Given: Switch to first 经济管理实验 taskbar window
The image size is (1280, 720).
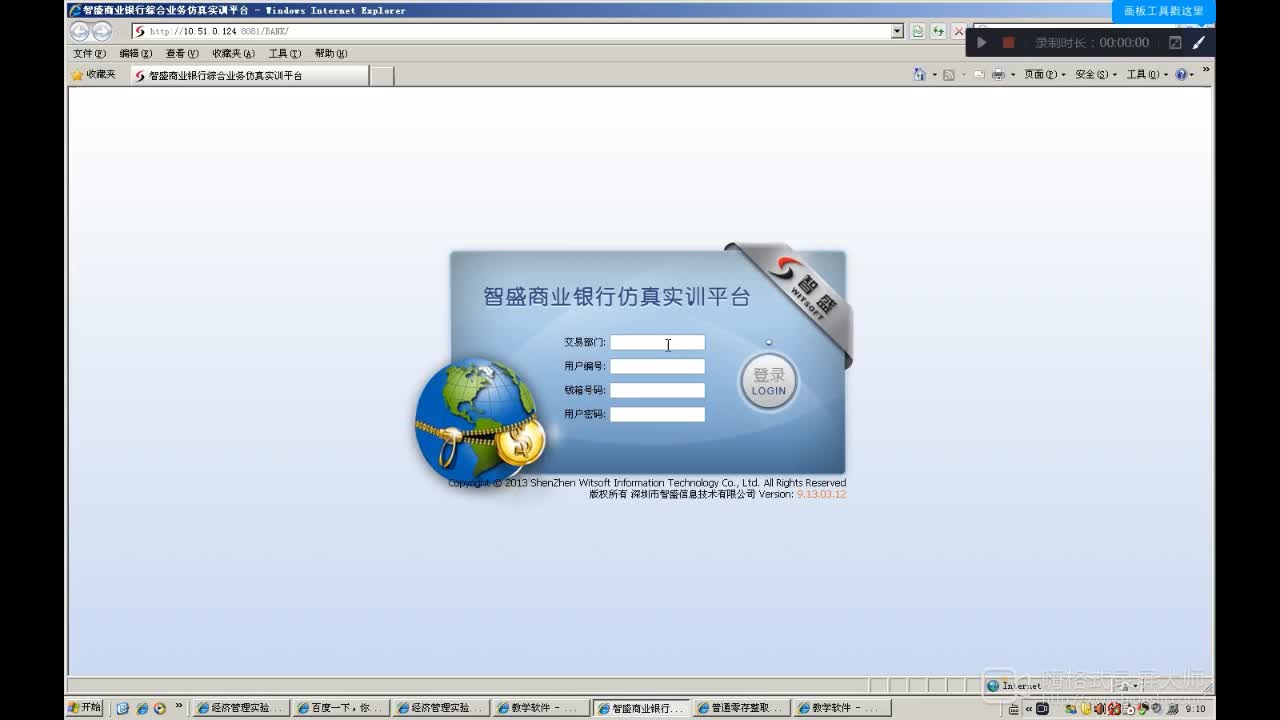Looking at the screenshot, I should pyautogui.click(x=241, y=708).
